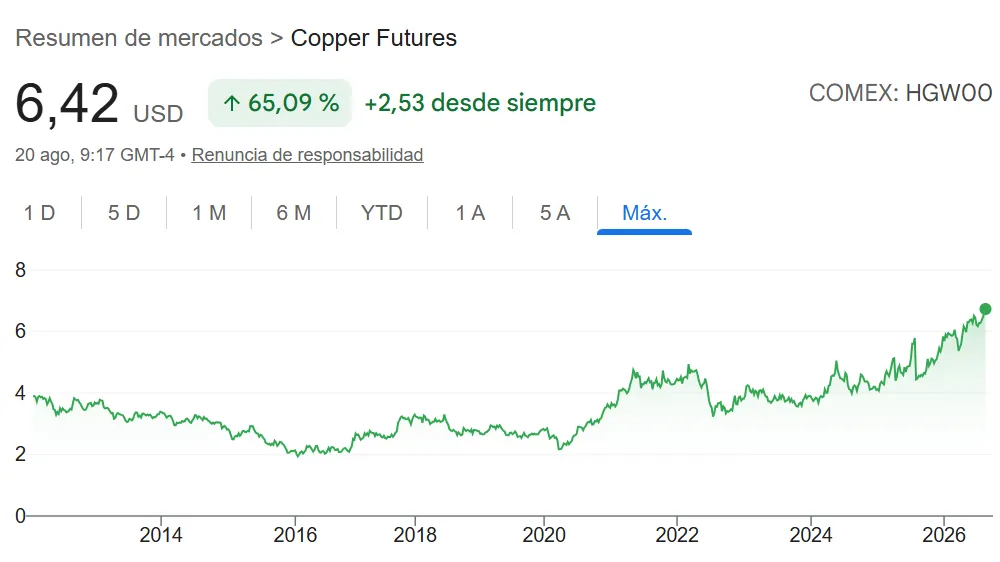Click the 2024 x-axis year label
Viewport: 1000px width, 562px height.
tap(811, 534)
